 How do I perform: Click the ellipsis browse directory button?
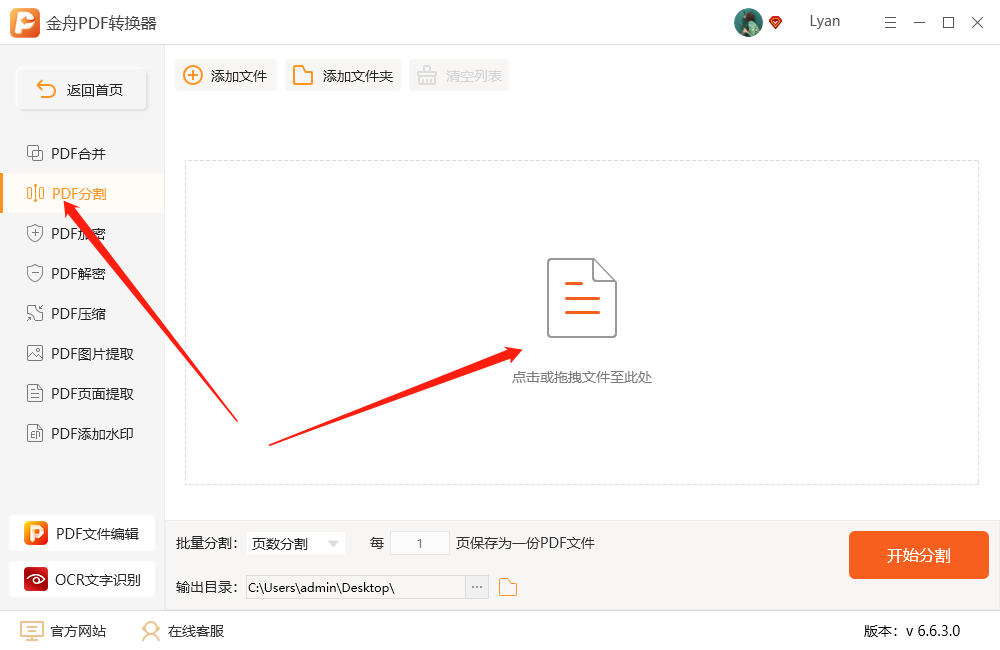pos(477,587)
